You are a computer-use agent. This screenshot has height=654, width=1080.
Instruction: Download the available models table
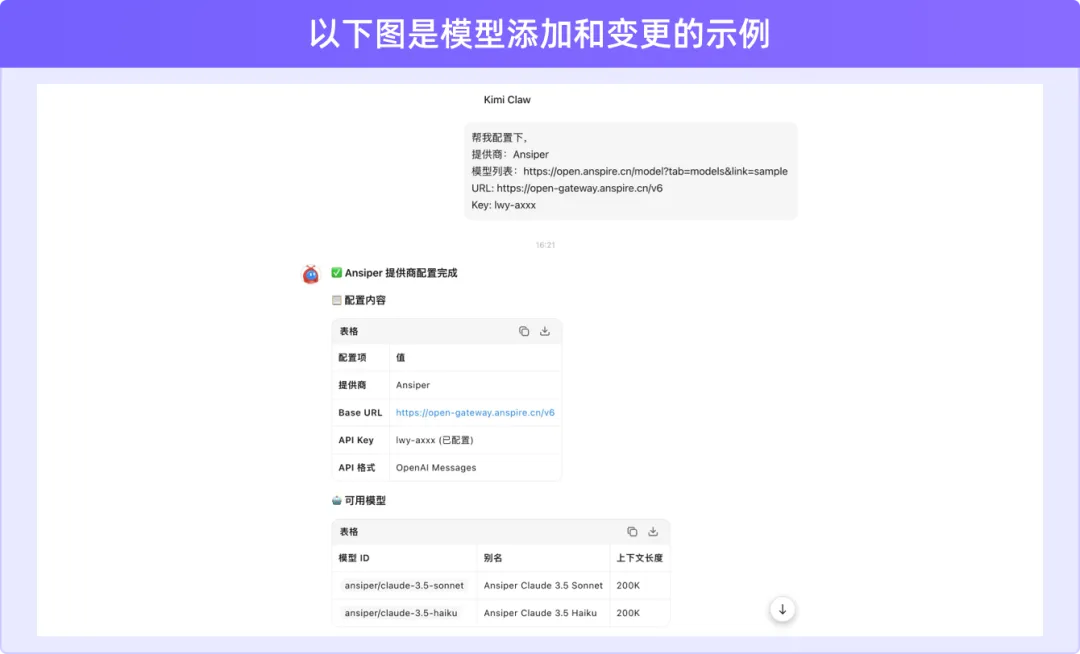point(653,531)
